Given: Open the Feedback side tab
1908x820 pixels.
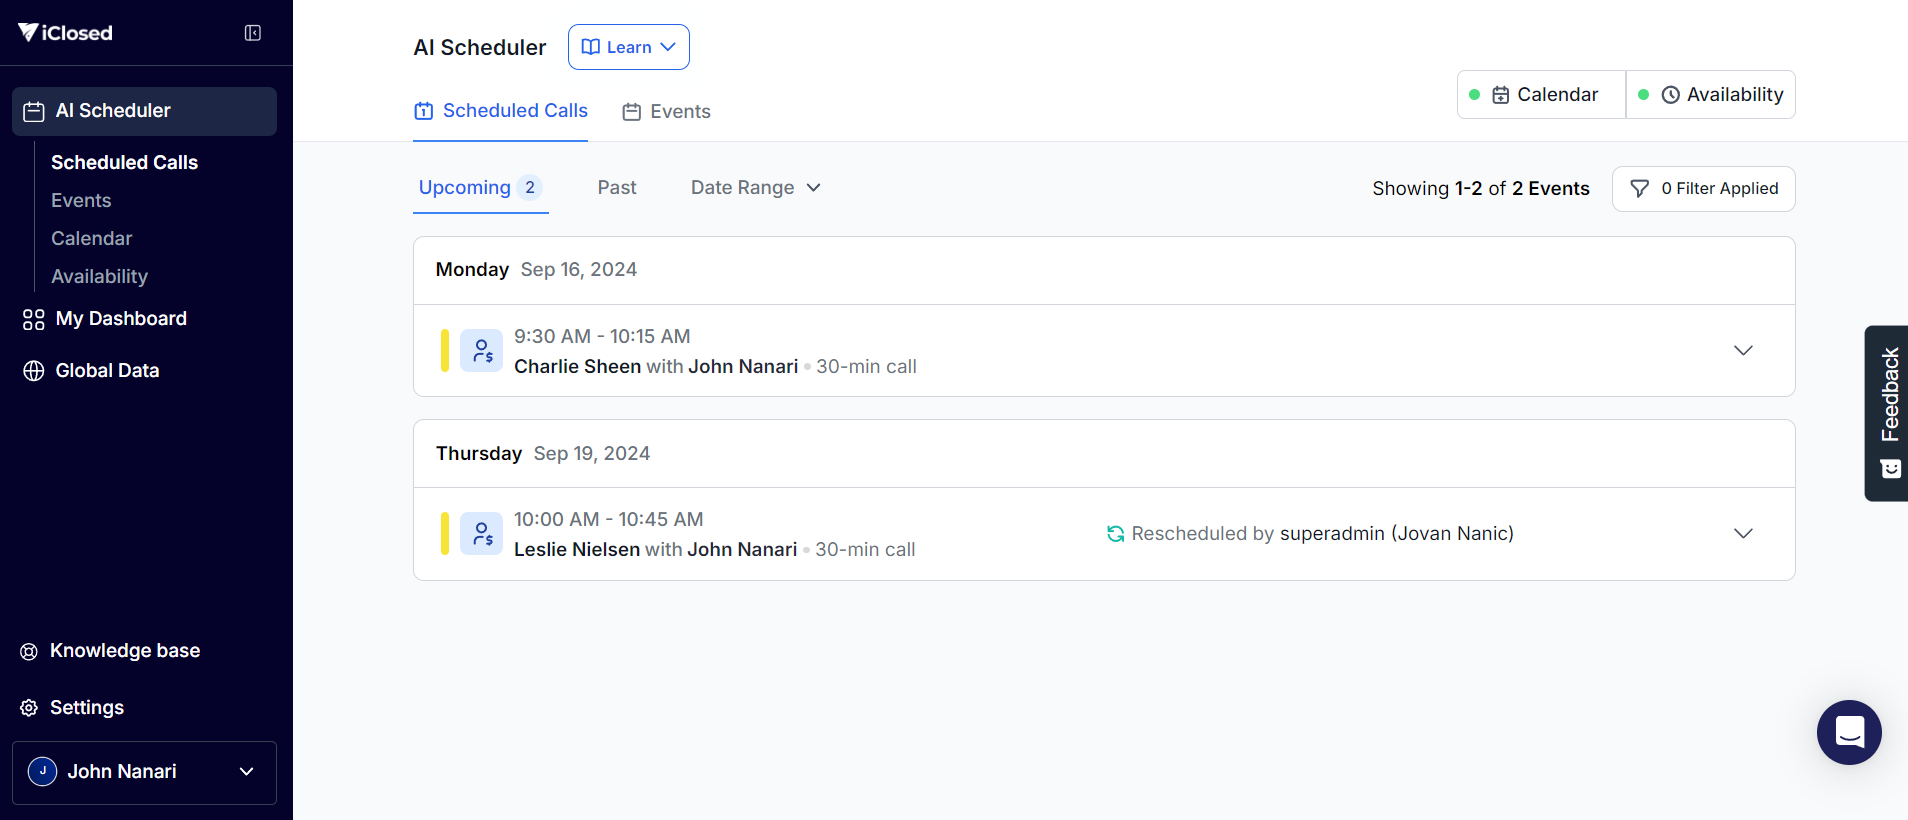Looking at the screenshot, I should tap(1888, 412).
